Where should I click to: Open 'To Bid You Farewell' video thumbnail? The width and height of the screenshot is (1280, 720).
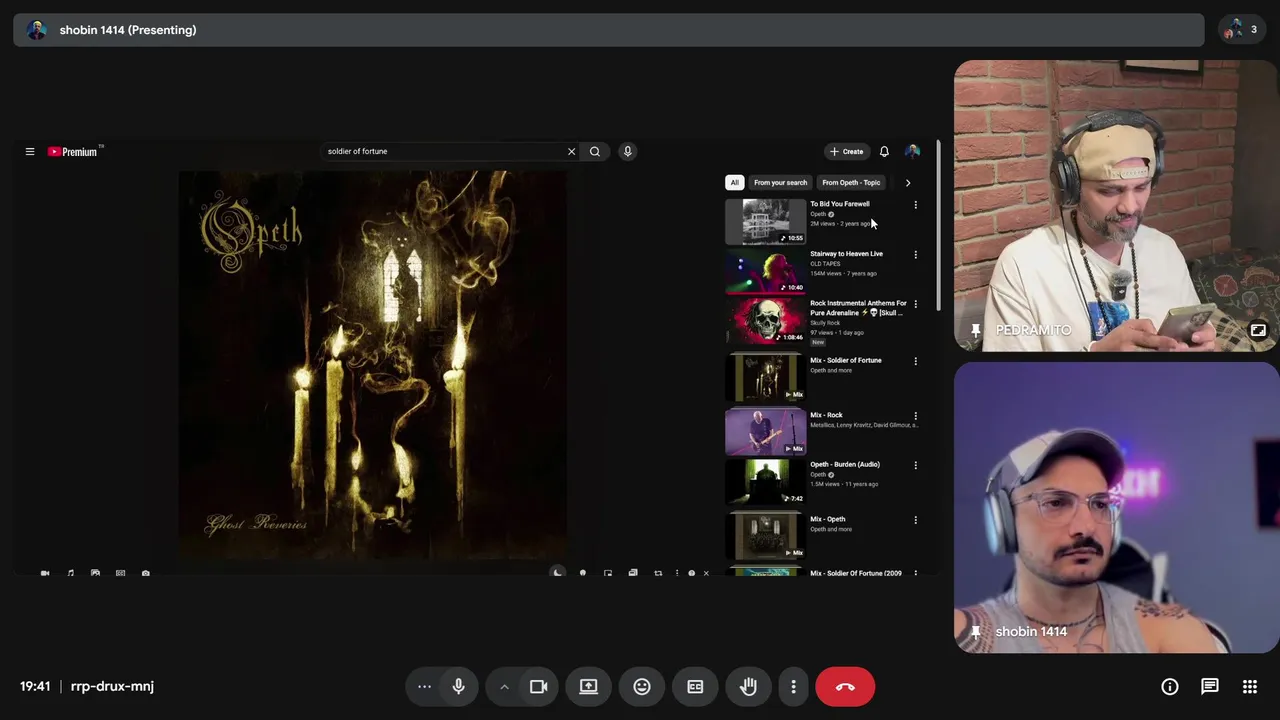point(765,221)
